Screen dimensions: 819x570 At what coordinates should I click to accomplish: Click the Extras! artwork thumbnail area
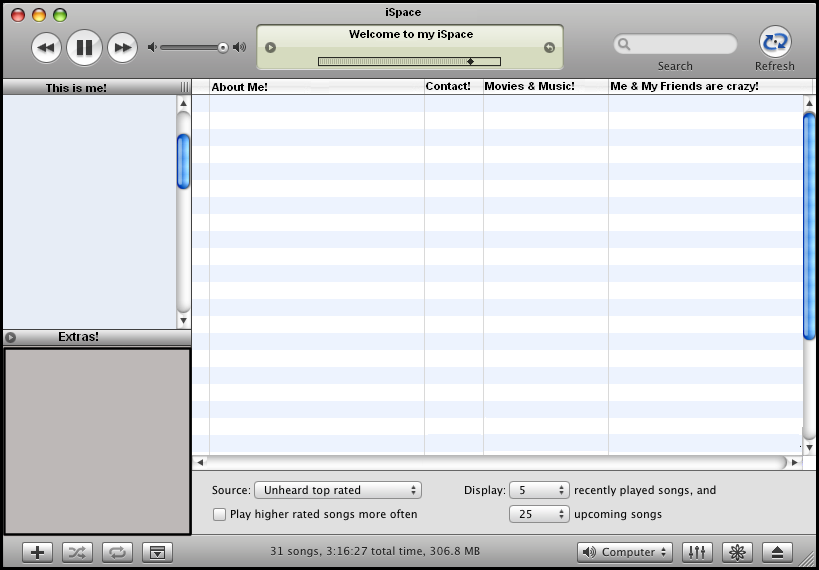[x=97, y=441]
